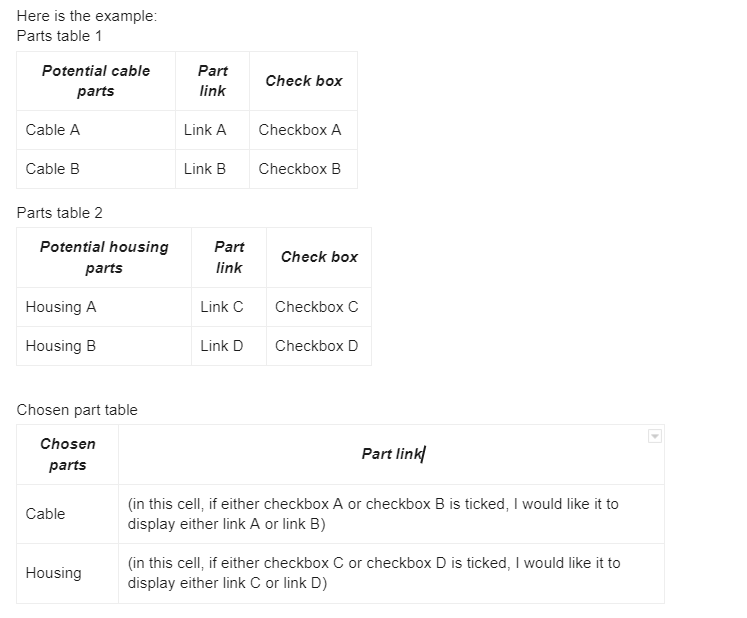This screenshot has width=747, height=618.
Task: Select the 'Housing A' cell
Action: pyautogui.click(x=104, y=307)
